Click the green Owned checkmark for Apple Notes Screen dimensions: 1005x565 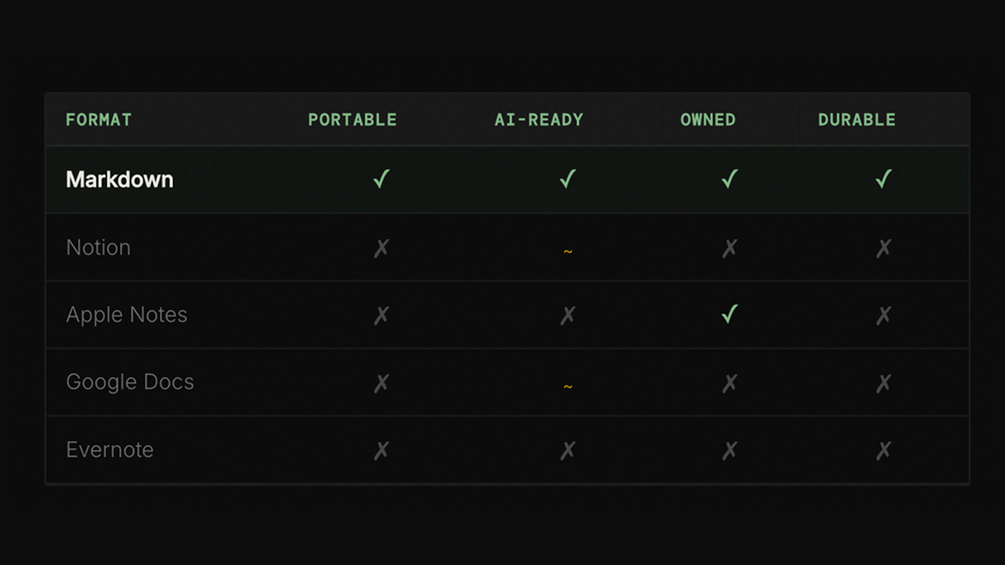(x=730, y=314)
